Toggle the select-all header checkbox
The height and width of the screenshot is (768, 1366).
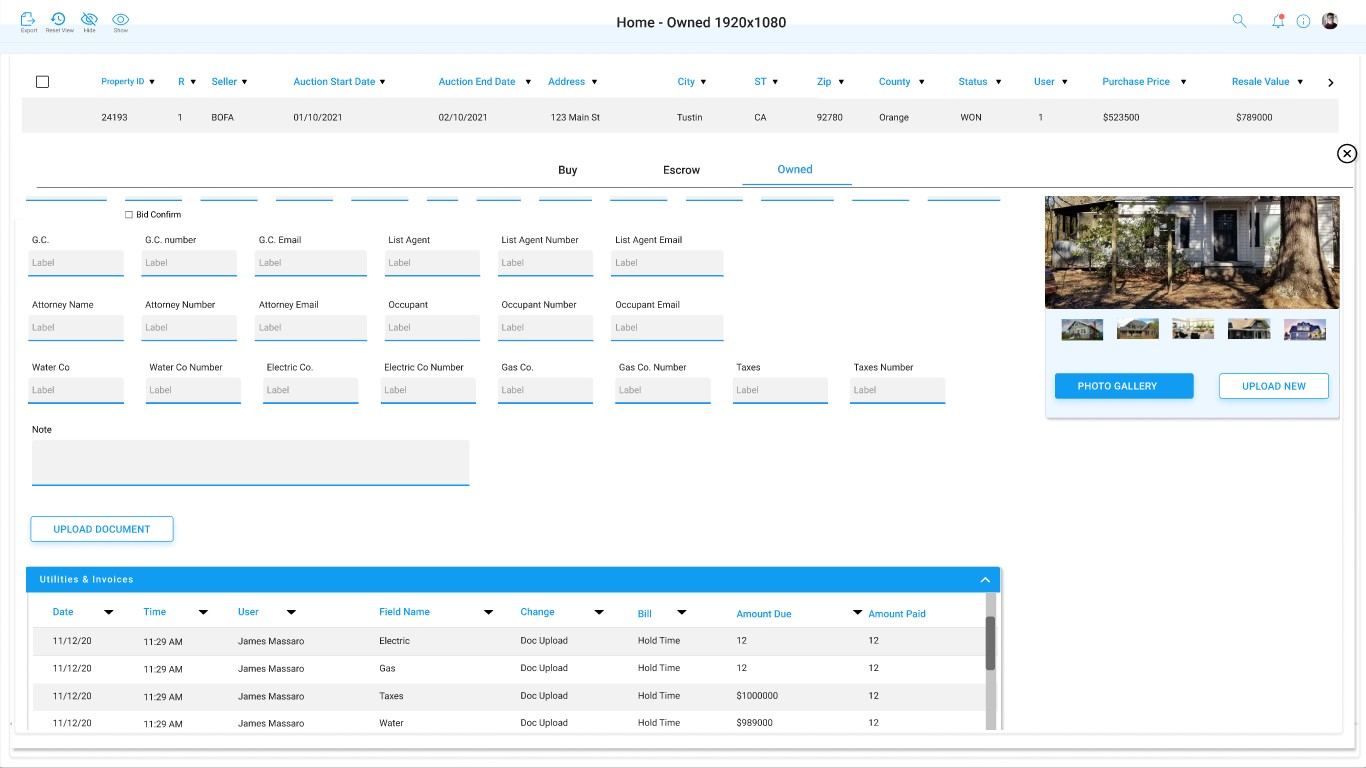(42, 82)
